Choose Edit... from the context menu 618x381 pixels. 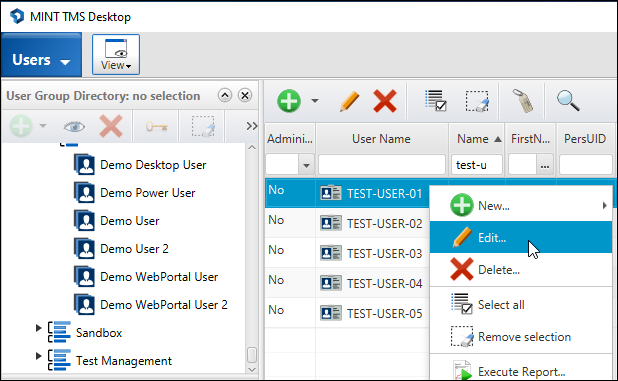coord(521,237)
